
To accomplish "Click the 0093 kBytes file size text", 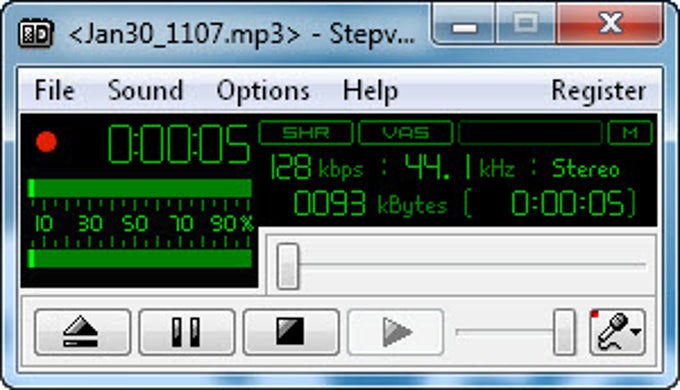I will (370, 203).
